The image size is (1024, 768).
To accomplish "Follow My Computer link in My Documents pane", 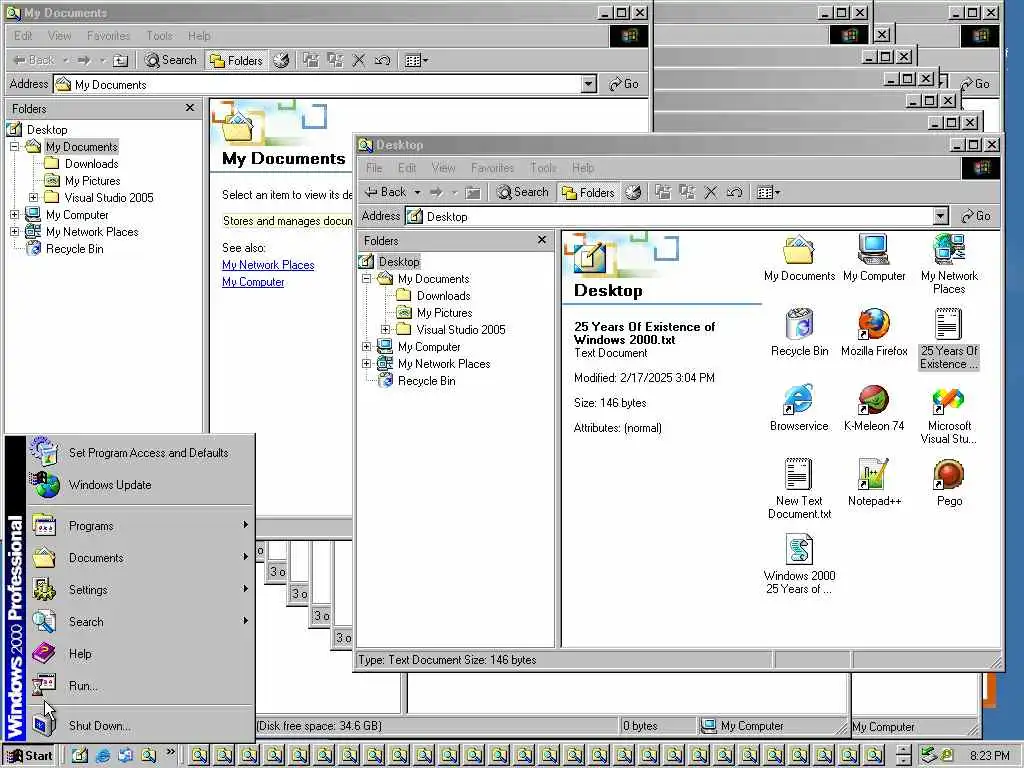I will click(x=253, y=281).
